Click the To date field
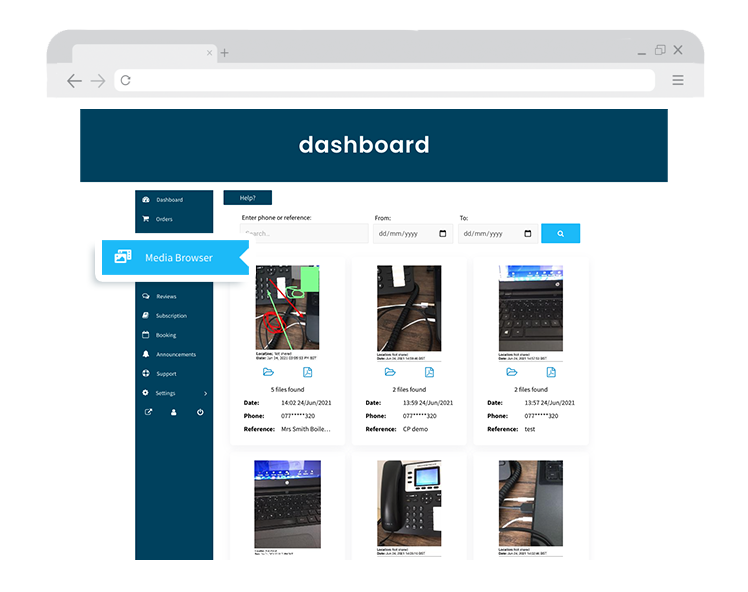748x592 pixels. point(498,233)
